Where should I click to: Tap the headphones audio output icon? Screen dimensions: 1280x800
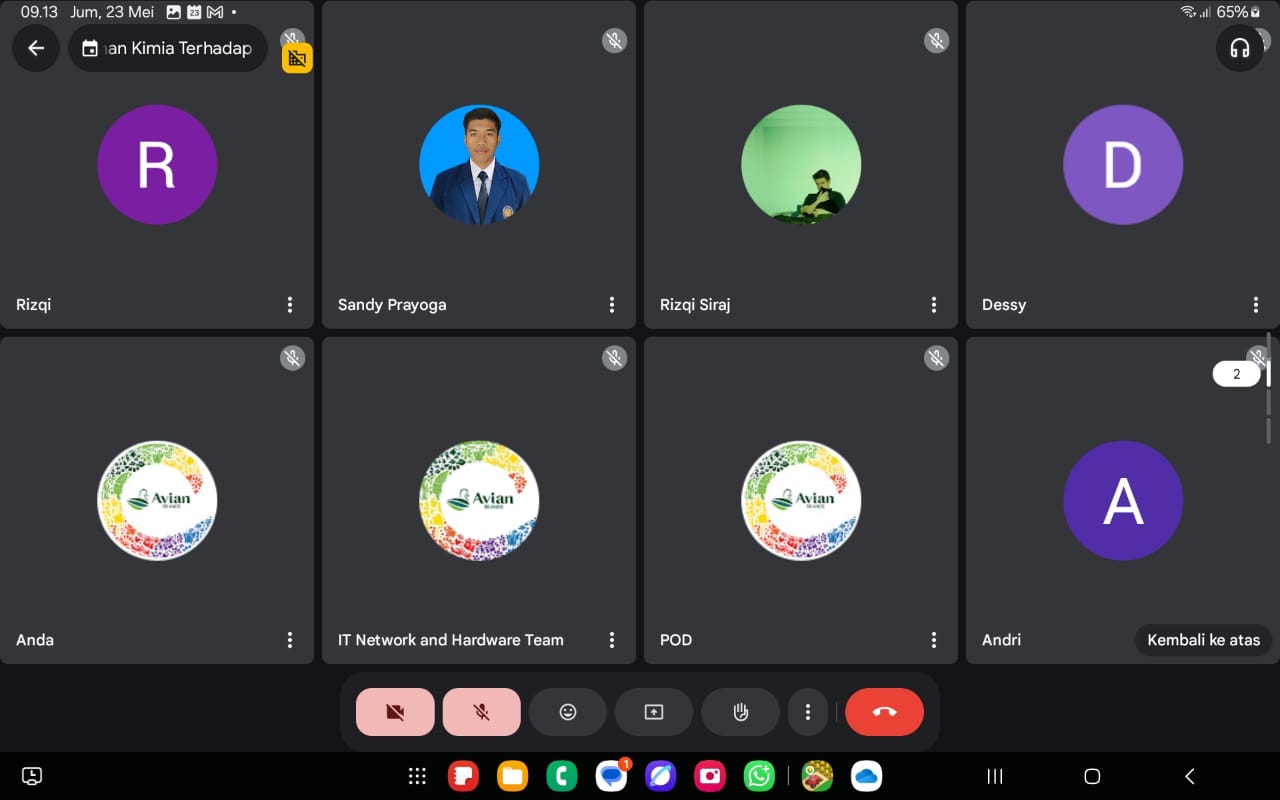point(1239,48)
